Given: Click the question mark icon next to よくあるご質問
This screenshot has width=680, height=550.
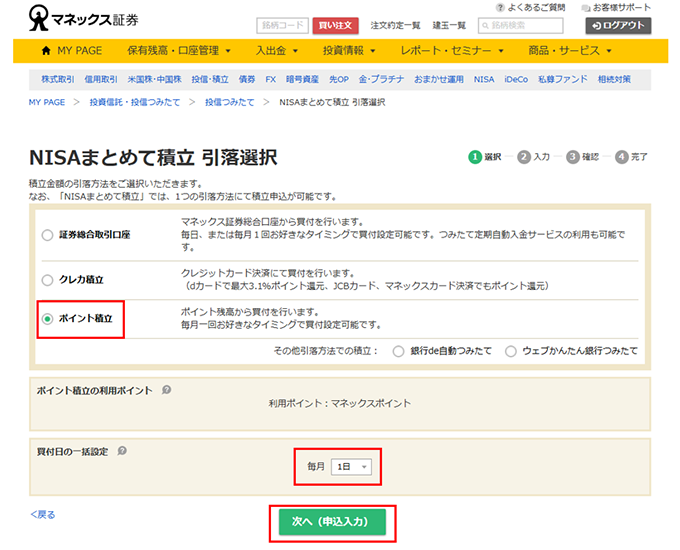Looking at the screenshot, I should click(x=500, y=7).
